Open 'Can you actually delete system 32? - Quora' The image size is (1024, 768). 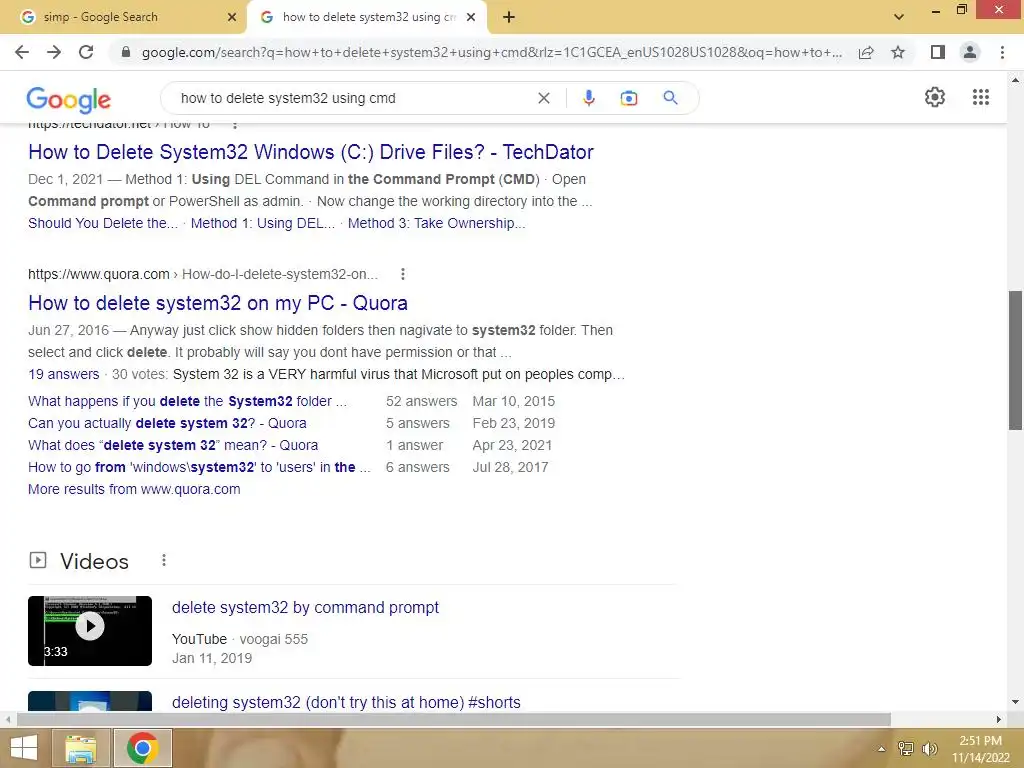point(167,423)
